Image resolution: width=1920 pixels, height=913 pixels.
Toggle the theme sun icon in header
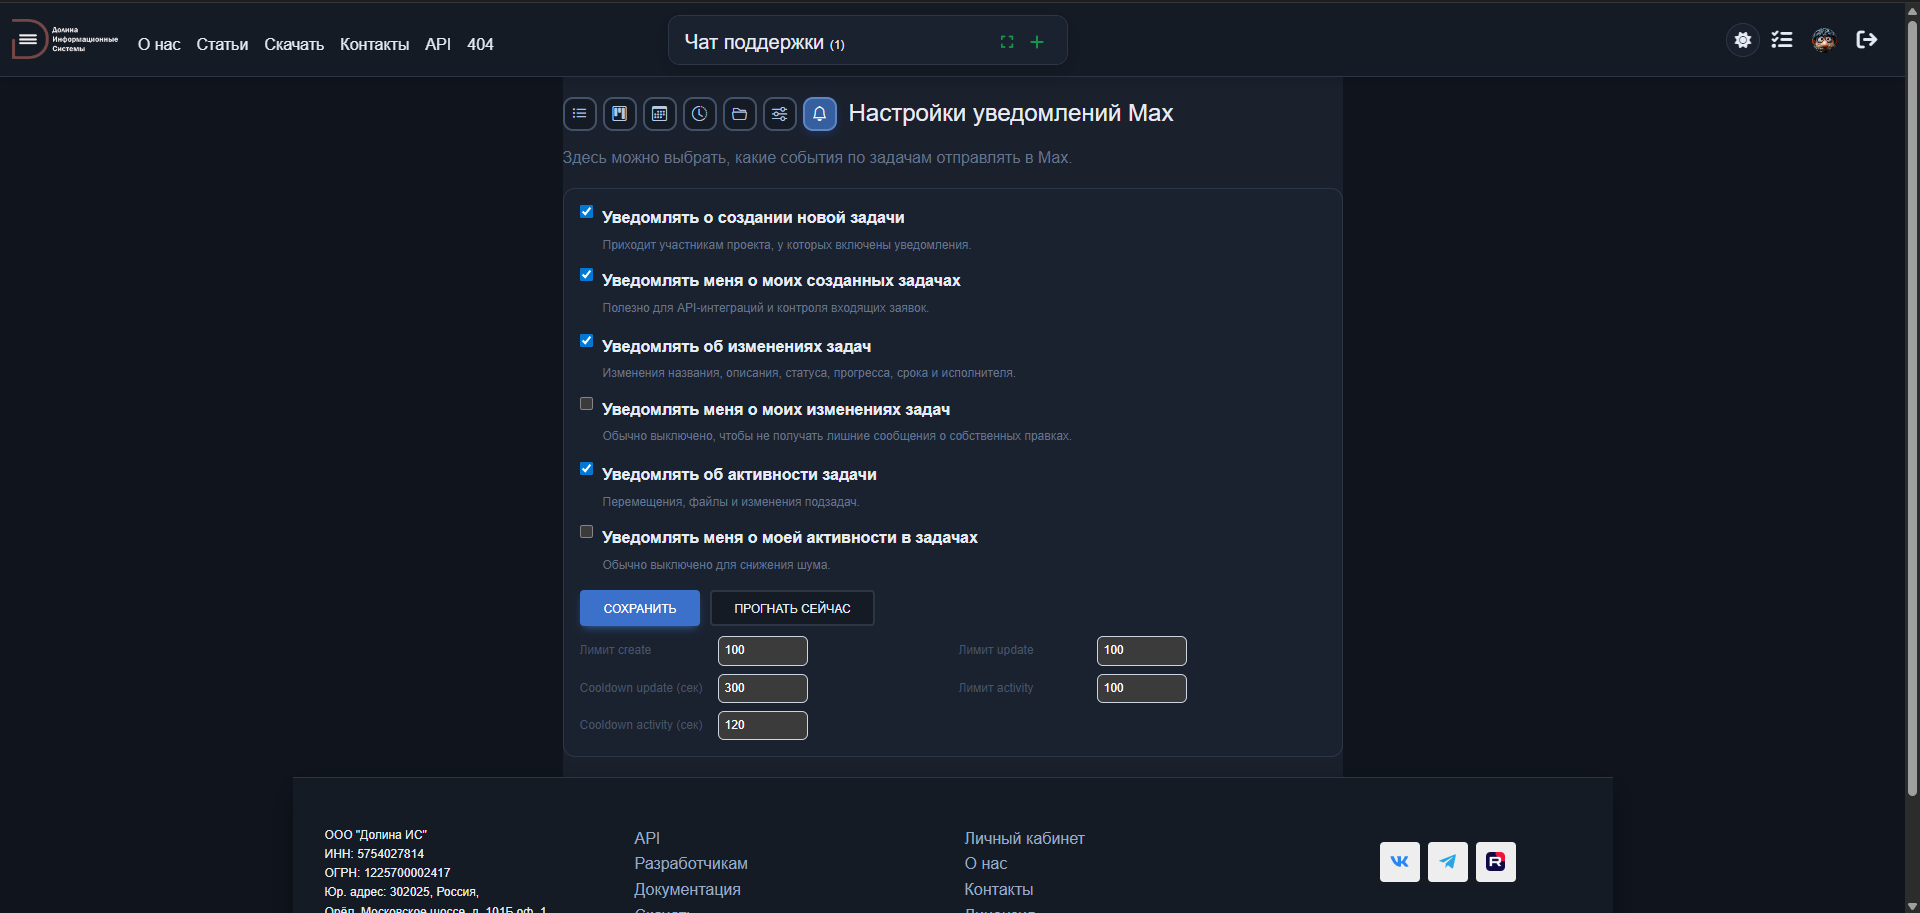coord(1743,40)
